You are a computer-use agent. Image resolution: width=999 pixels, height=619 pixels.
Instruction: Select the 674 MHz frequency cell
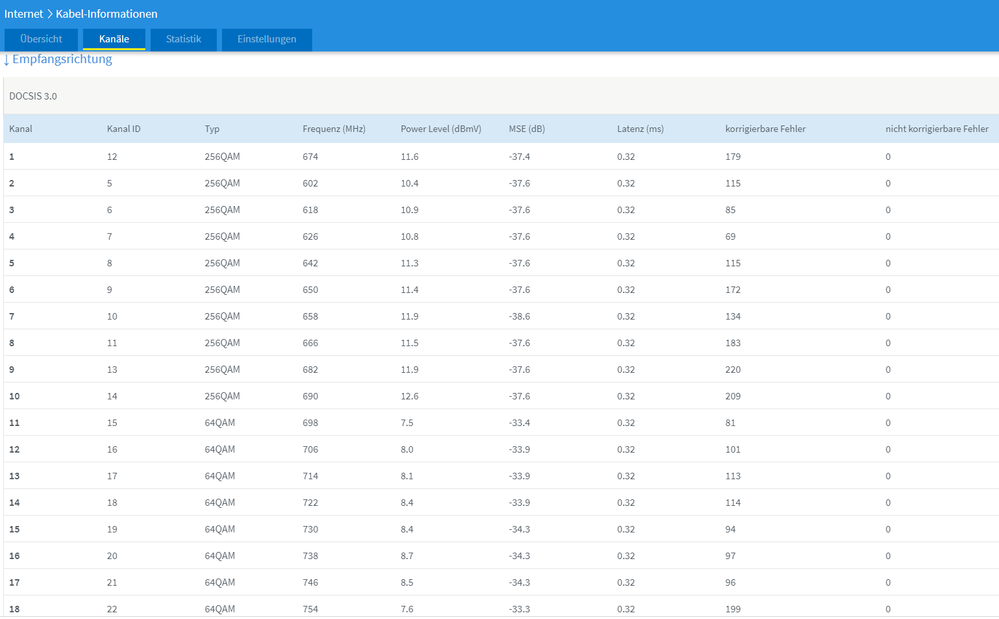[311, 157]
